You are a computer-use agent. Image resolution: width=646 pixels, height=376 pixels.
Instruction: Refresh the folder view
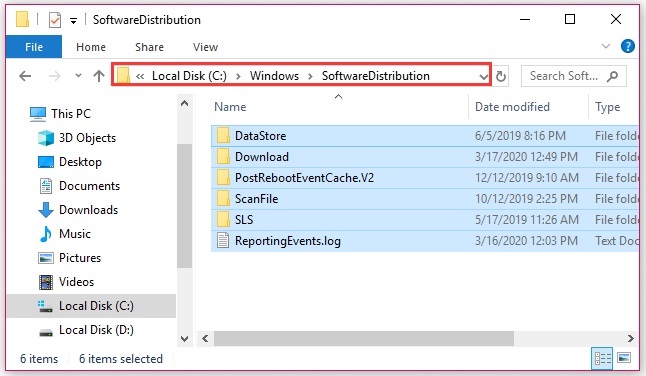(501, 76)
